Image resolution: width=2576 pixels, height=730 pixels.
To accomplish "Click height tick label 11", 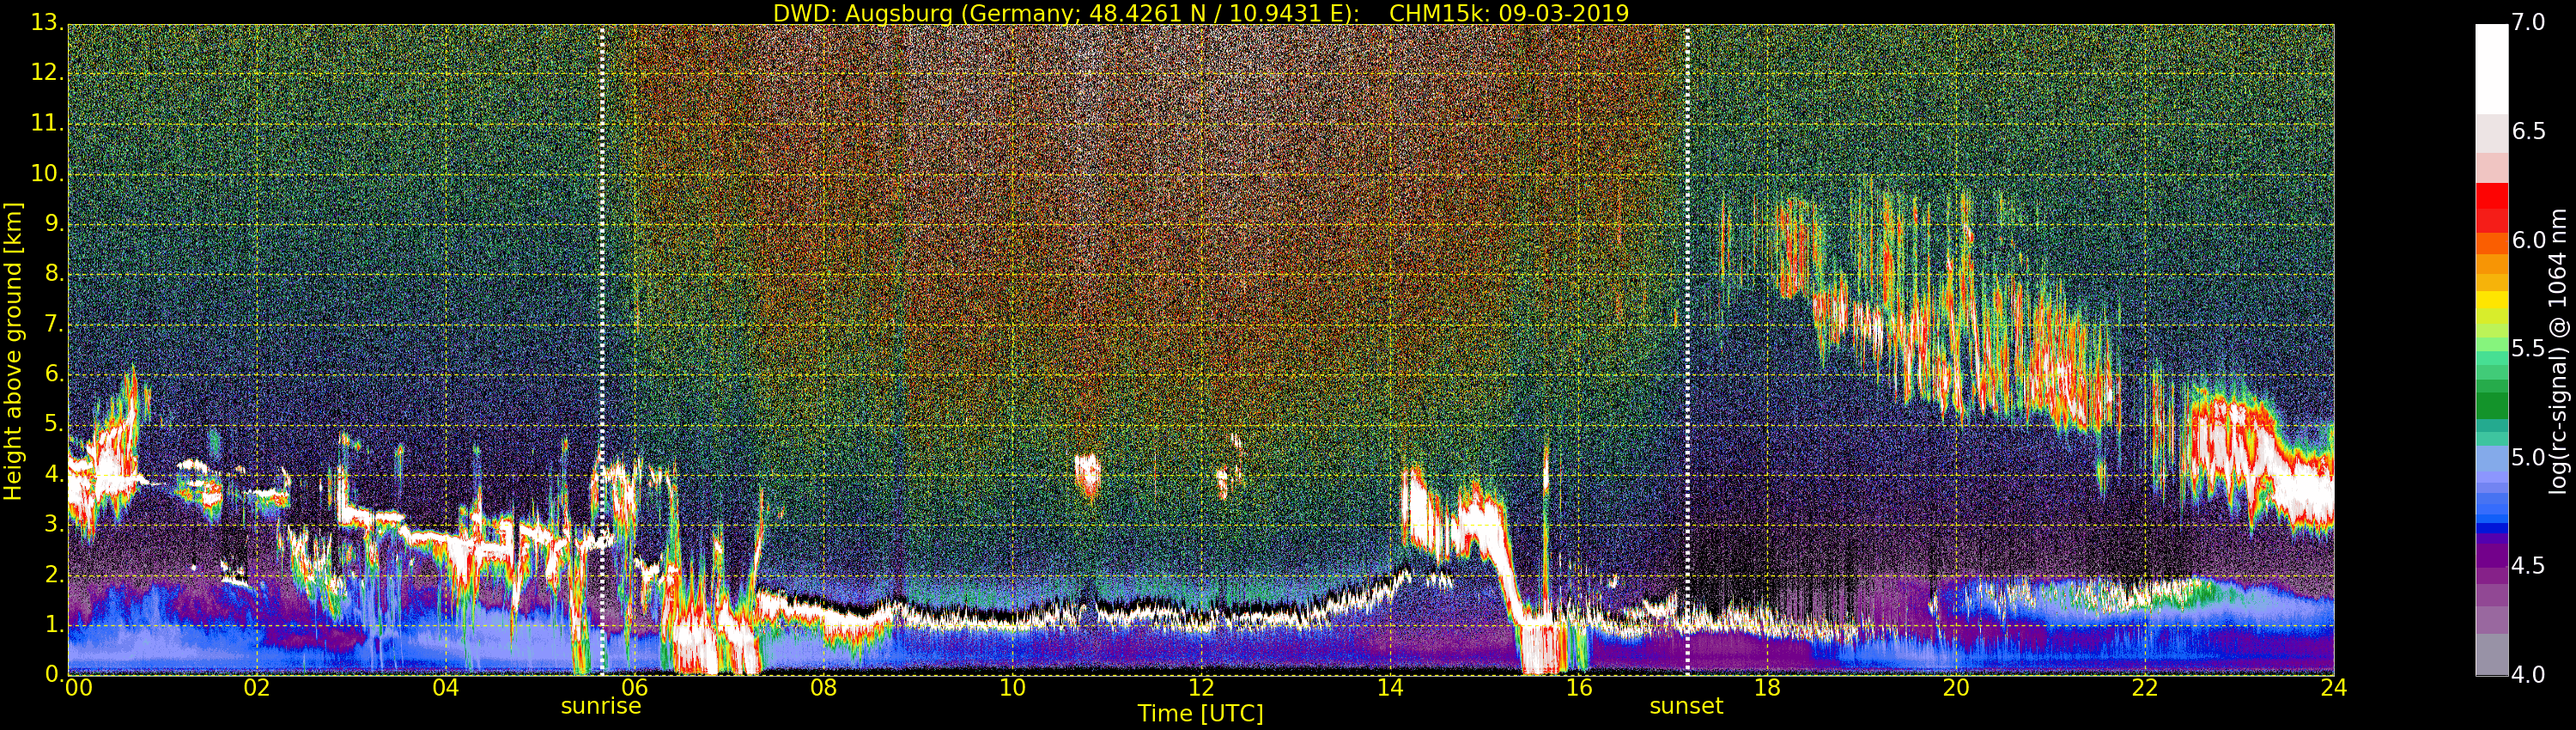I will 47,123.
